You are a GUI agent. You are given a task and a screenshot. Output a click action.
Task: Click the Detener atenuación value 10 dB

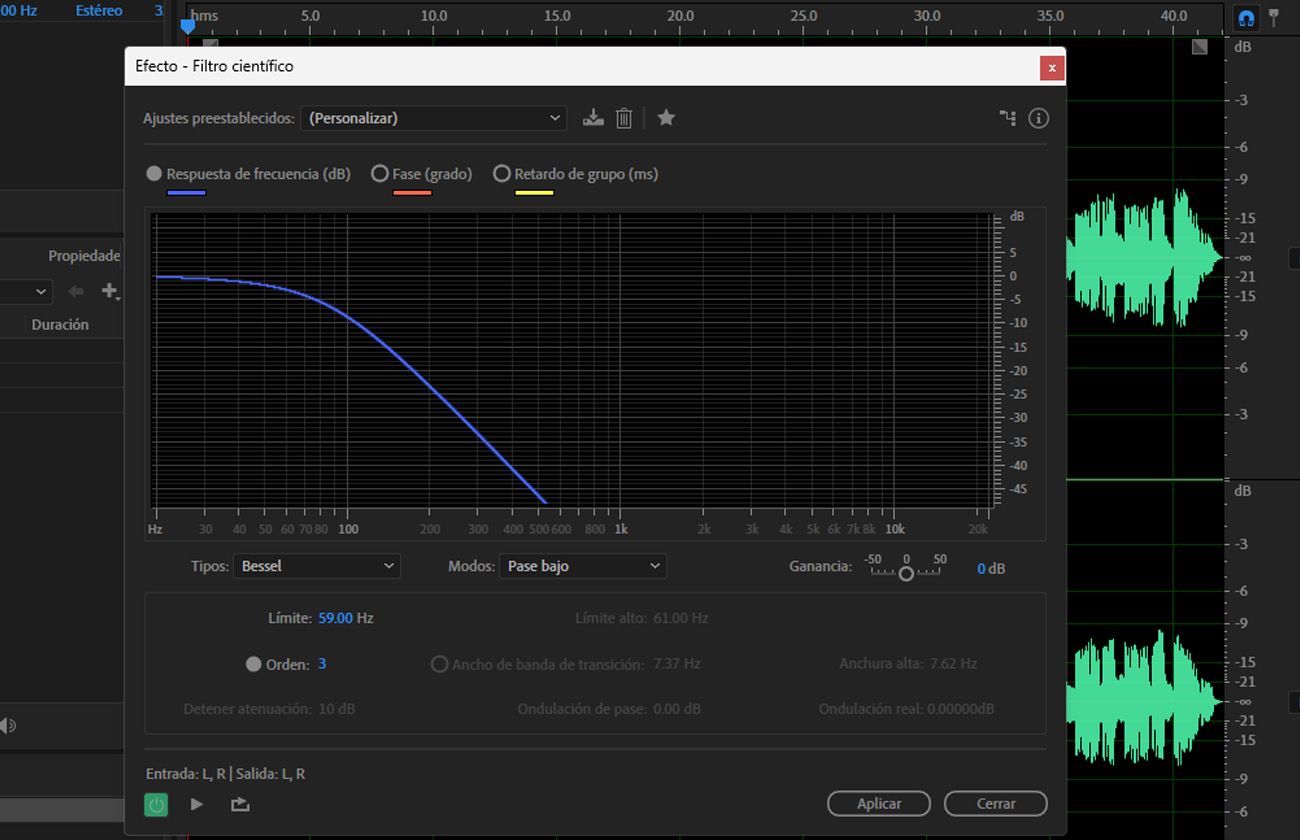coord(337,709)
